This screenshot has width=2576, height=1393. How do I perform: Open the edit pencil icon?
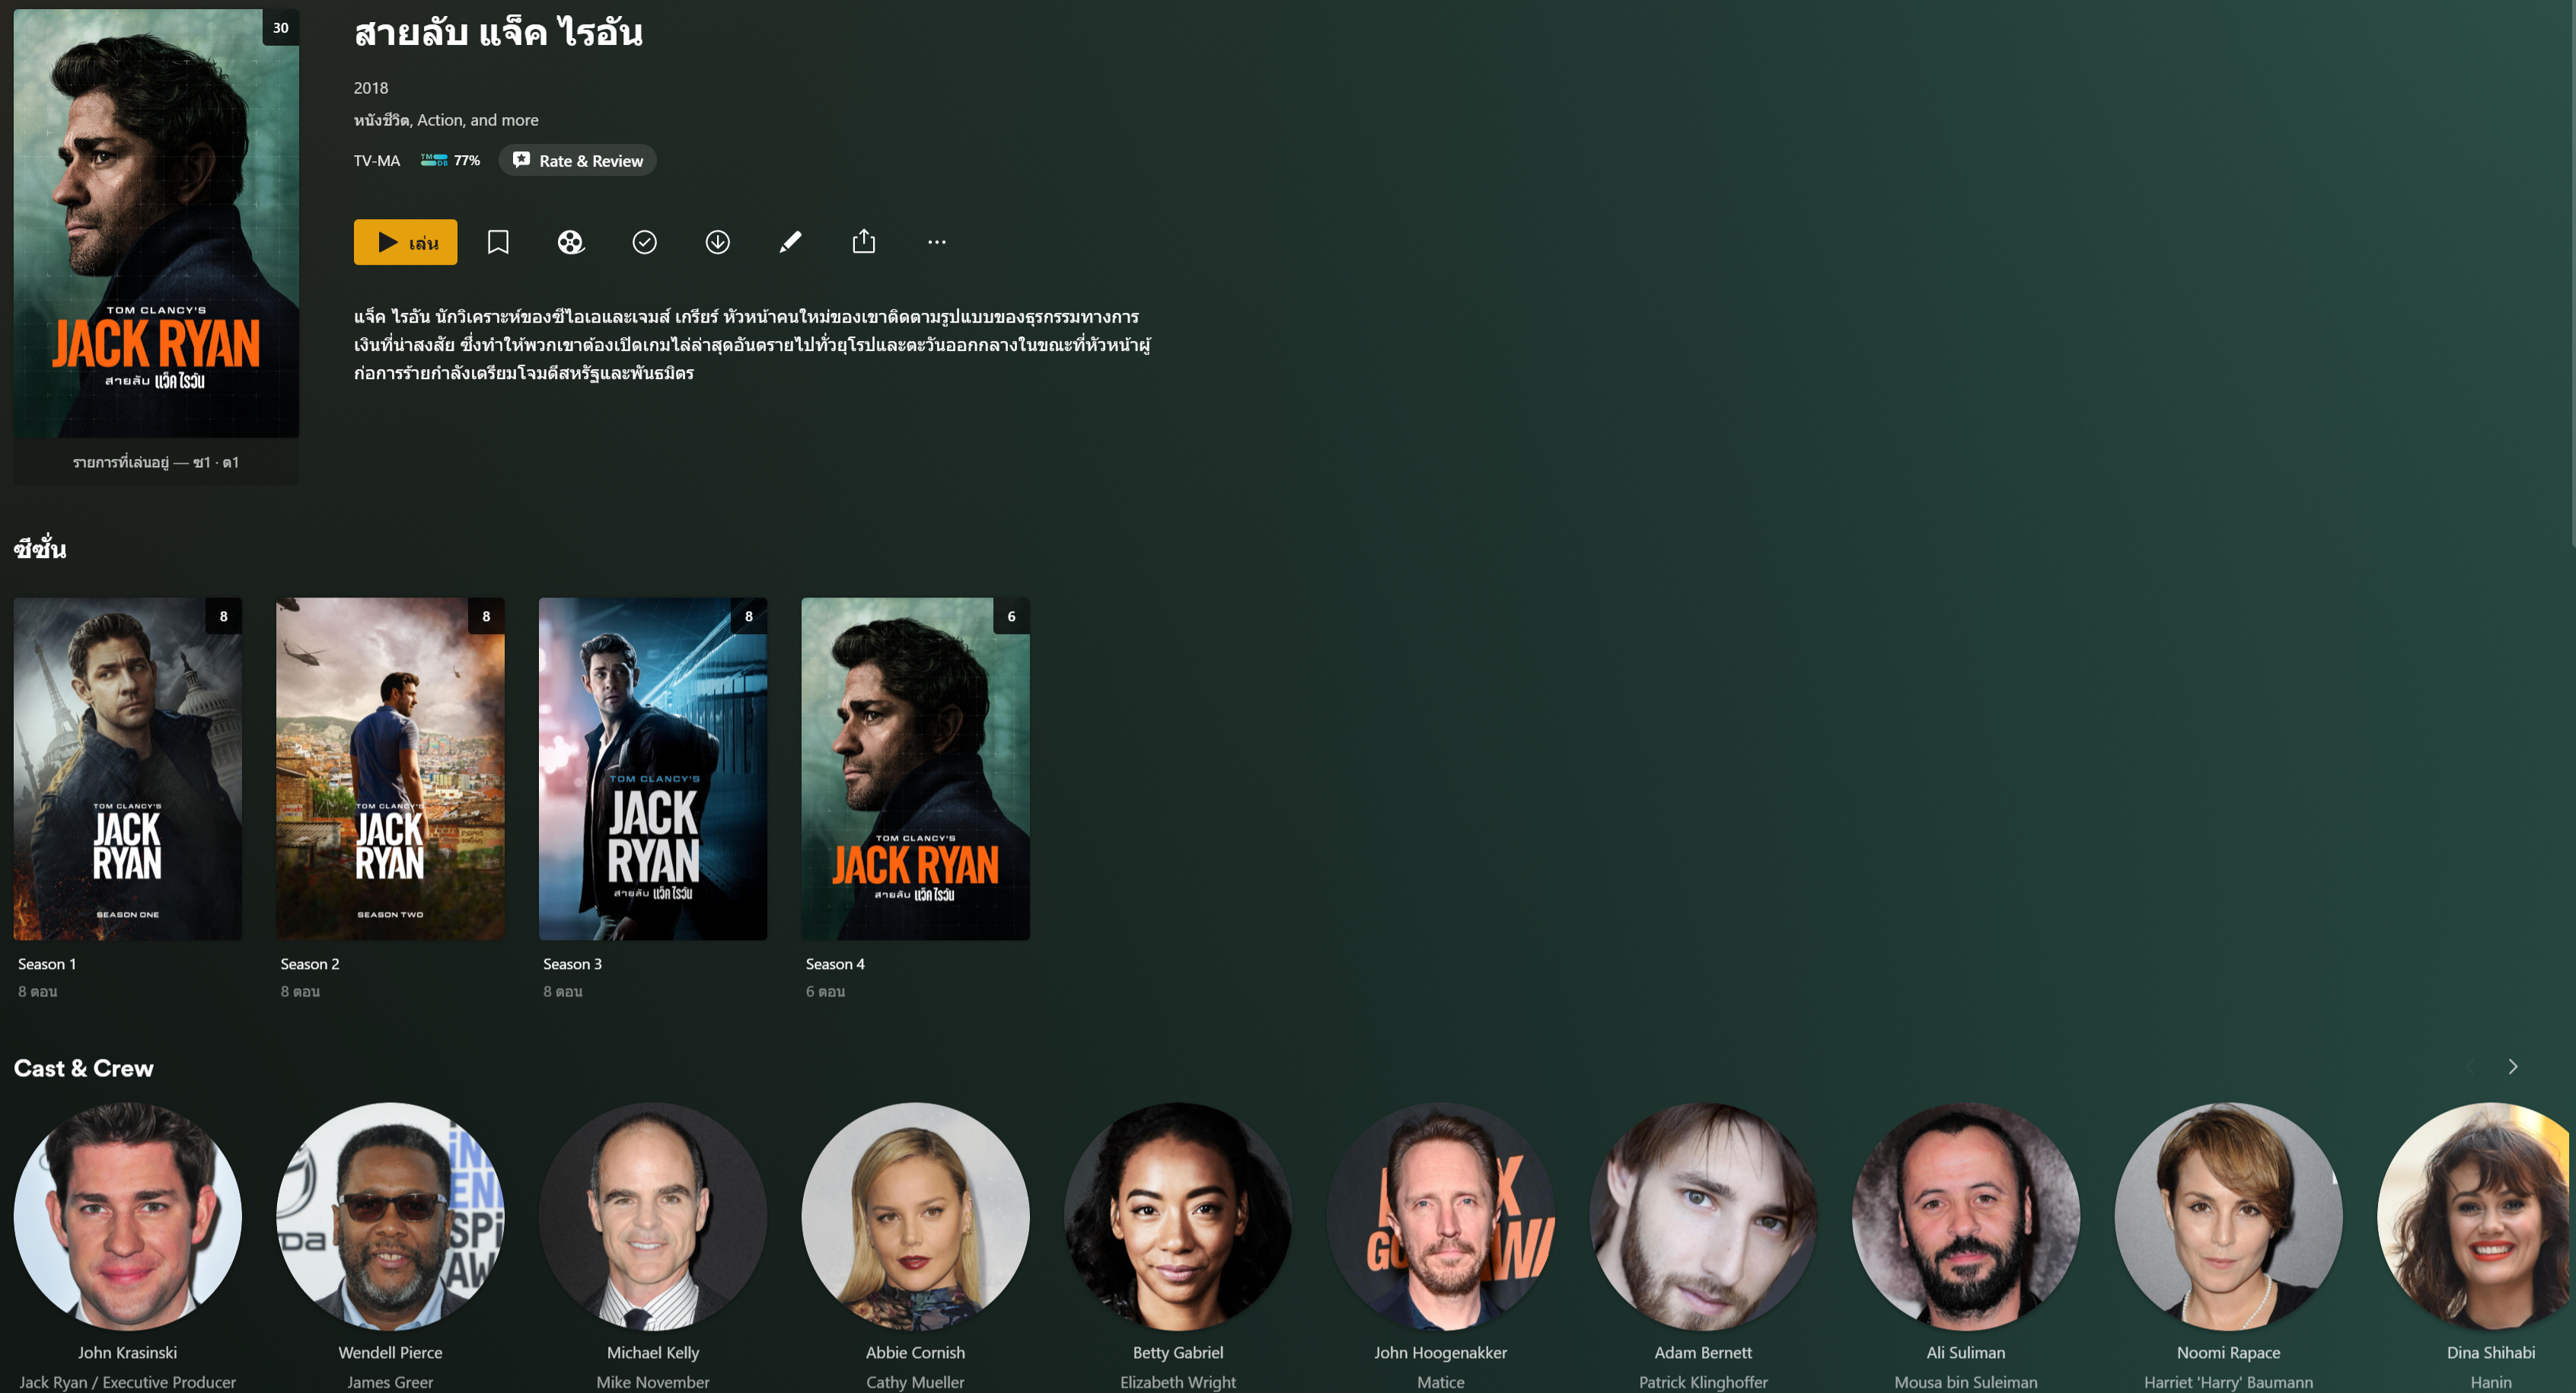tap(790, 242)
